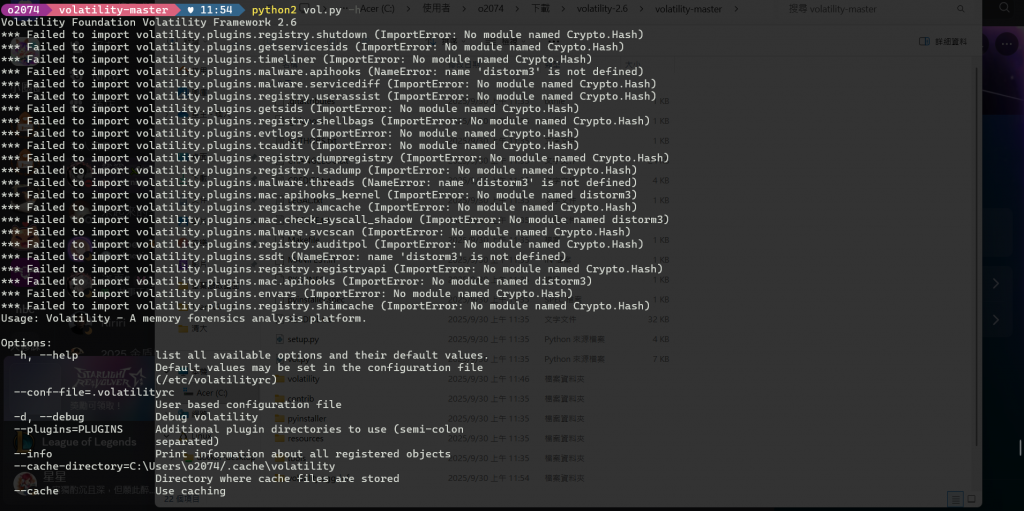This screenshot has height=511, width=1024.
Task: Click the registry.shutdown import error line
Action: click(322, 35)
